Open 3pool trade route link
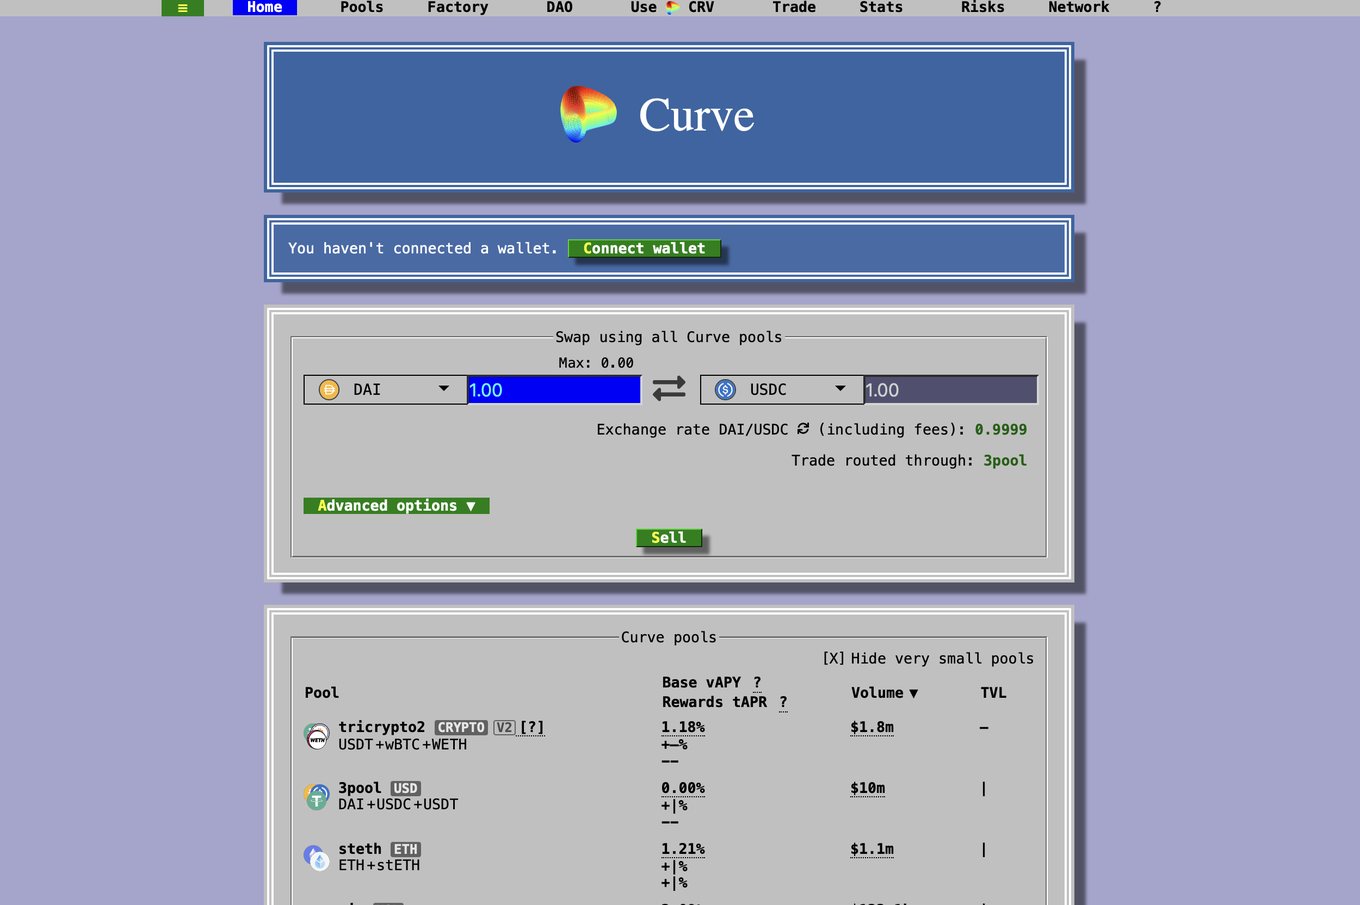1360x905 pixels. (1005, 461)
